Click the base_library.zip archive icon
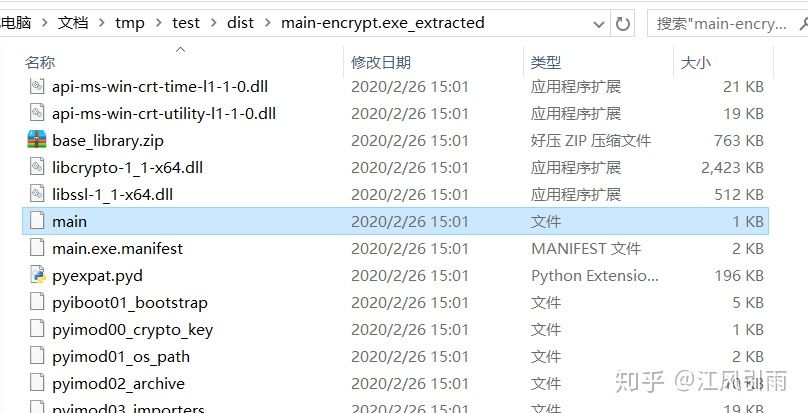 pos(37,140)
